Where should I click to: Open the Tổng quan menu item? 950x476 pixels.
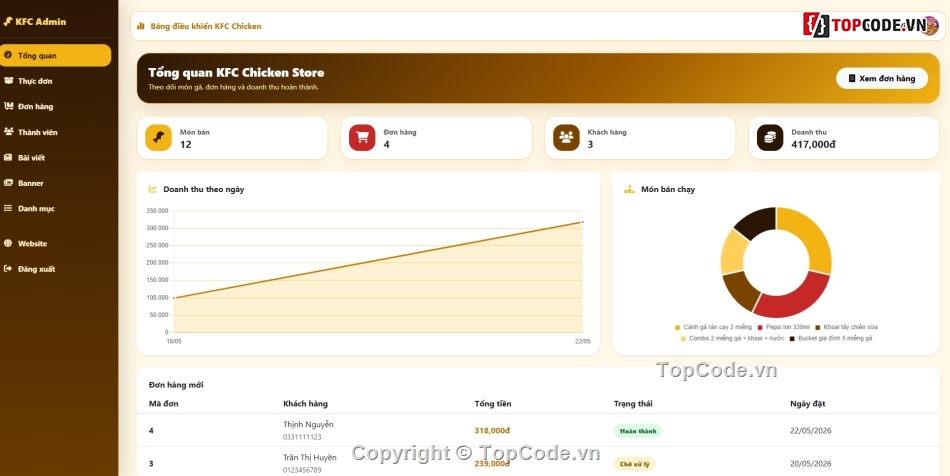(56, 55)
